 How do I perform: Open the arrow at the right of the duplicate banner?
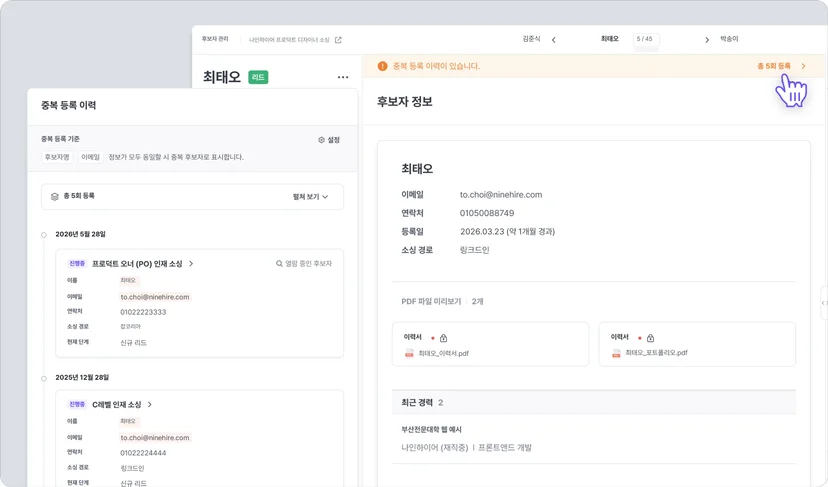(x=804, y=66)
